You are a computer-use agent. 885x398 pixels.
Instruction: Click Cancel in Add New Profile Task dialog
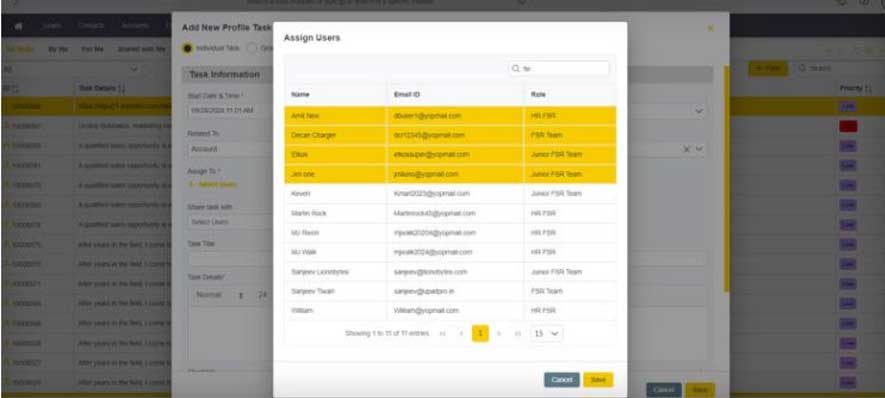[x=664, y=390]
